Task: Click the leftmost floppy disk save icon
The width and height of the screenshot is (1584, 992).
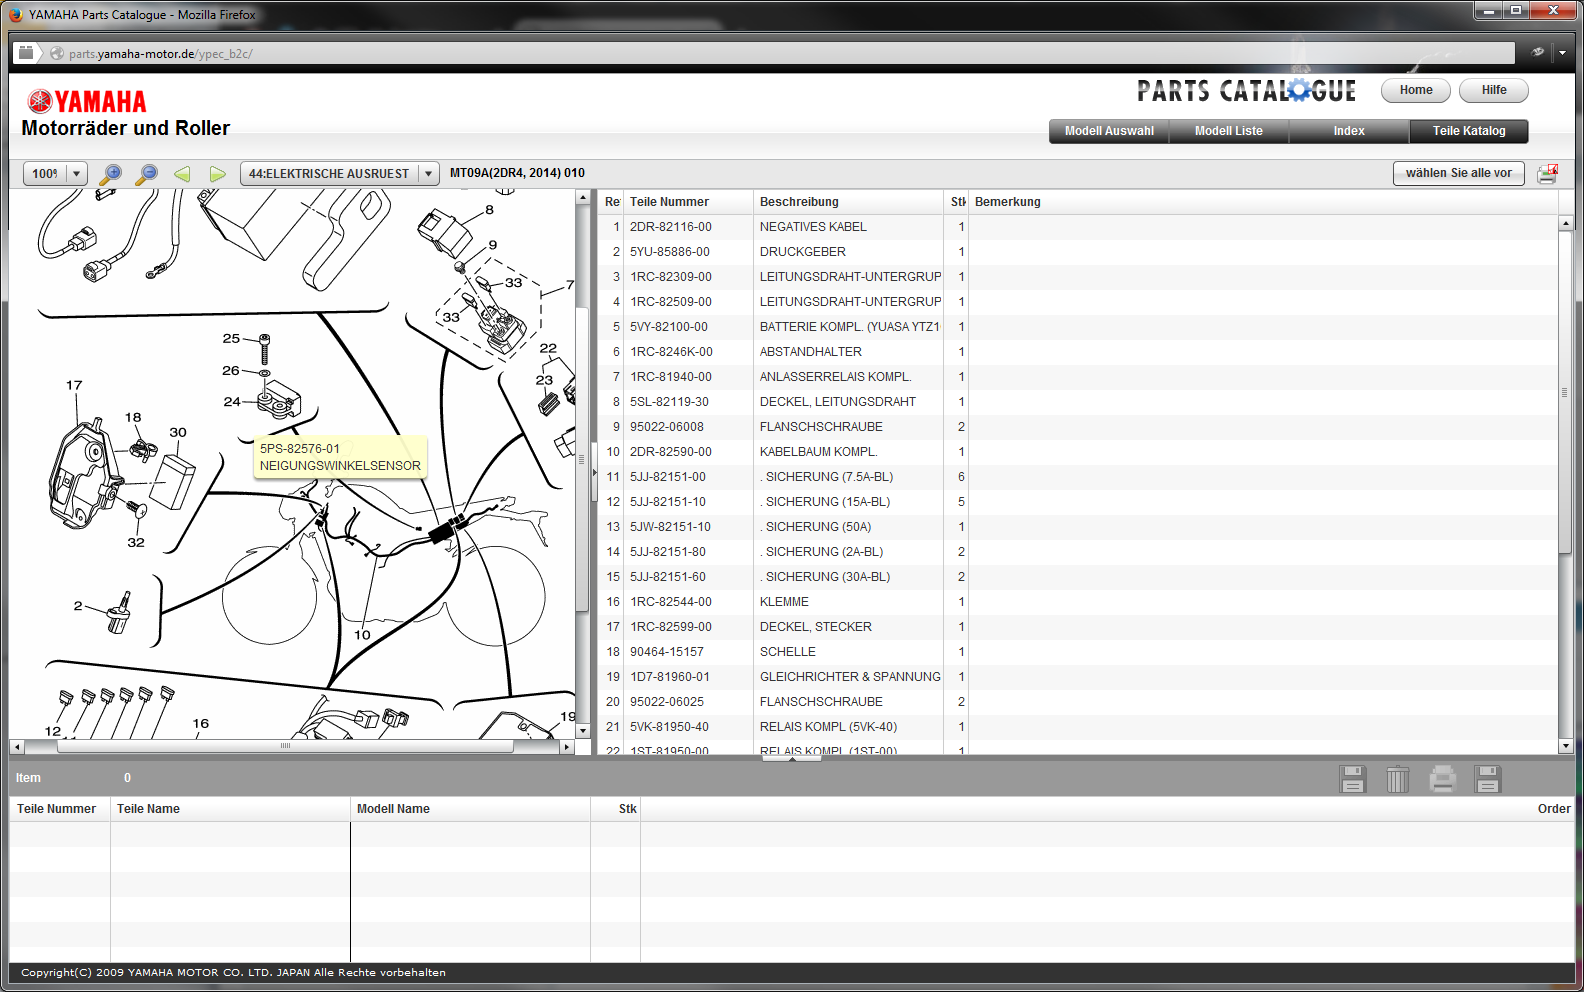Action: point(1352,779)
